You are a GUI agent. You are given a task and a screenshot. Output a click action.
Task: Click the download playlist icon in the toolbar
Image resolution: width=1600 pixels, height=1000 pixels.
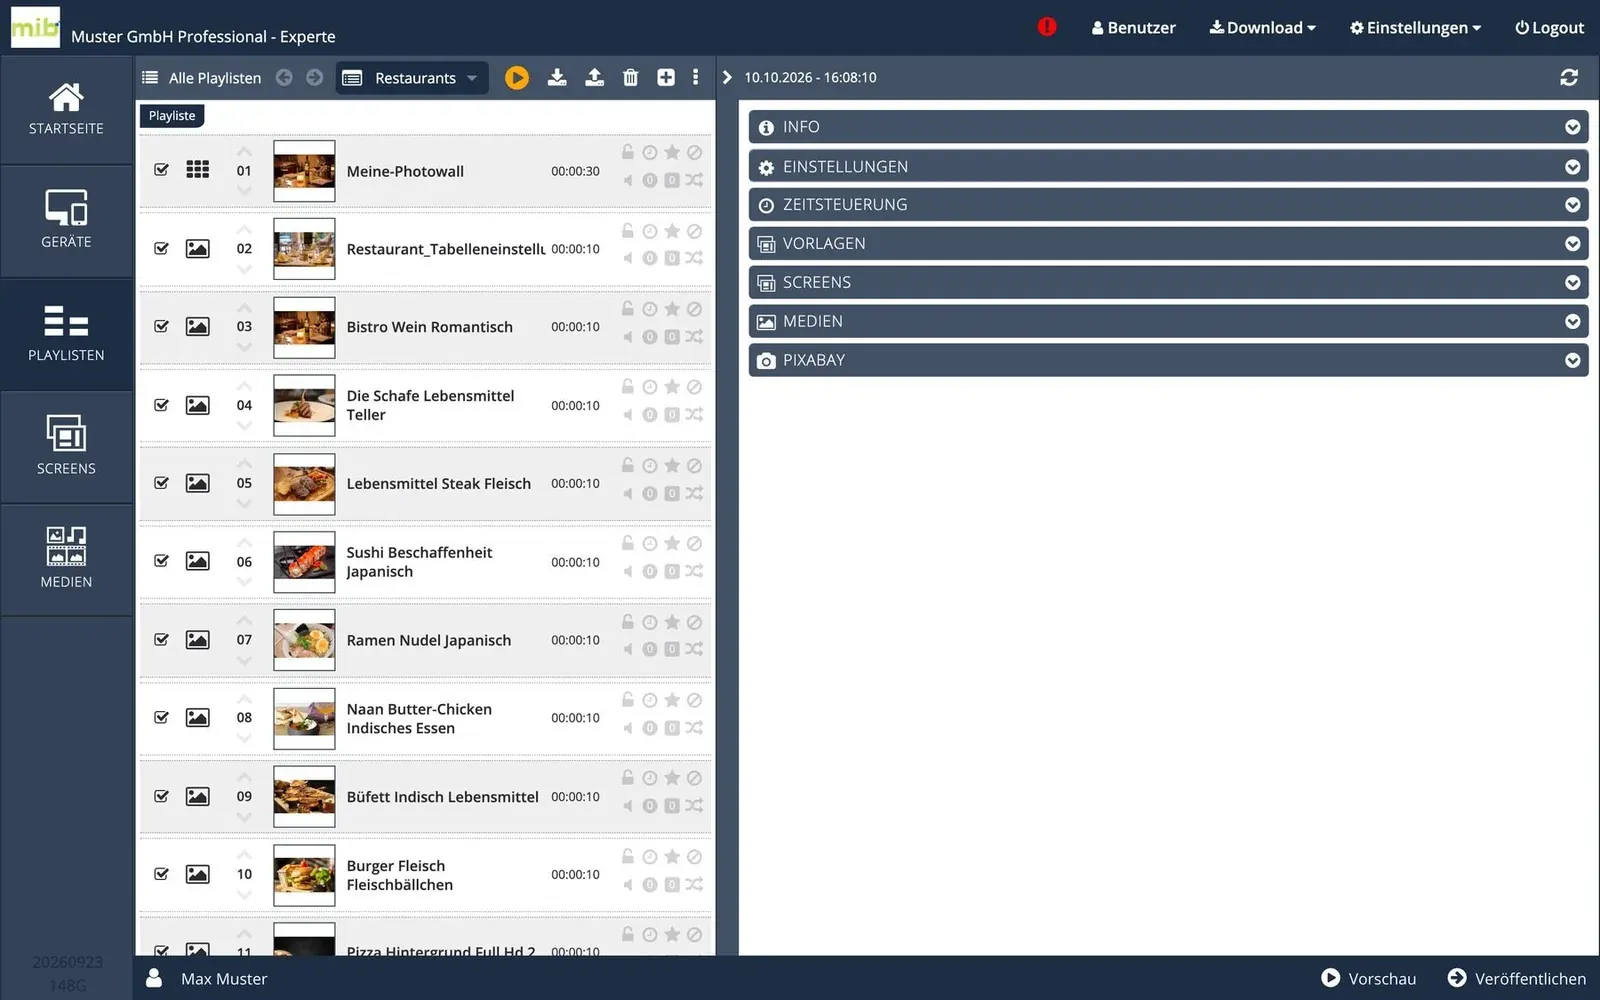point(557,78)
